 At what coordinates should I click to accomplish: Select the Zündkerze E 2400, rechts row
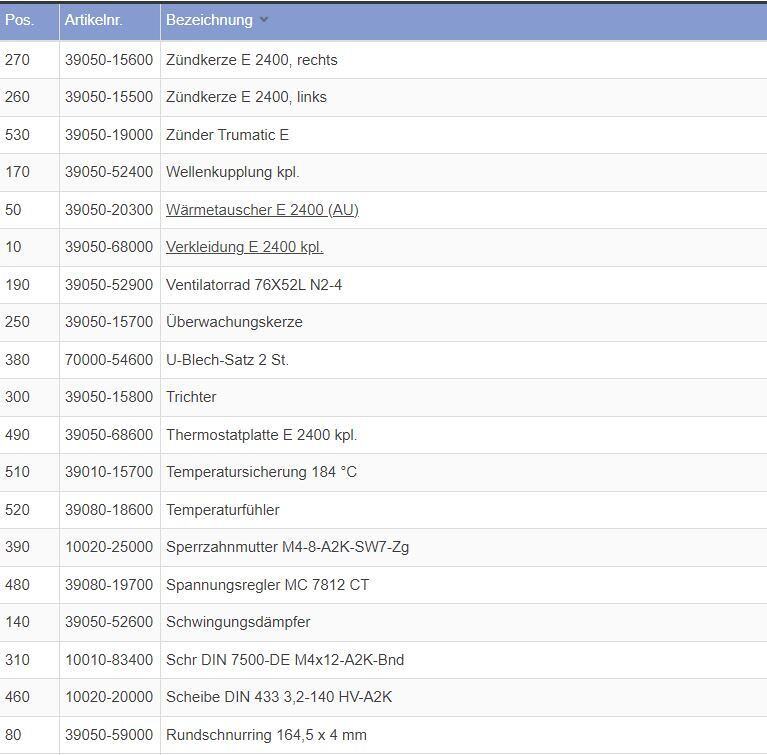251,60
